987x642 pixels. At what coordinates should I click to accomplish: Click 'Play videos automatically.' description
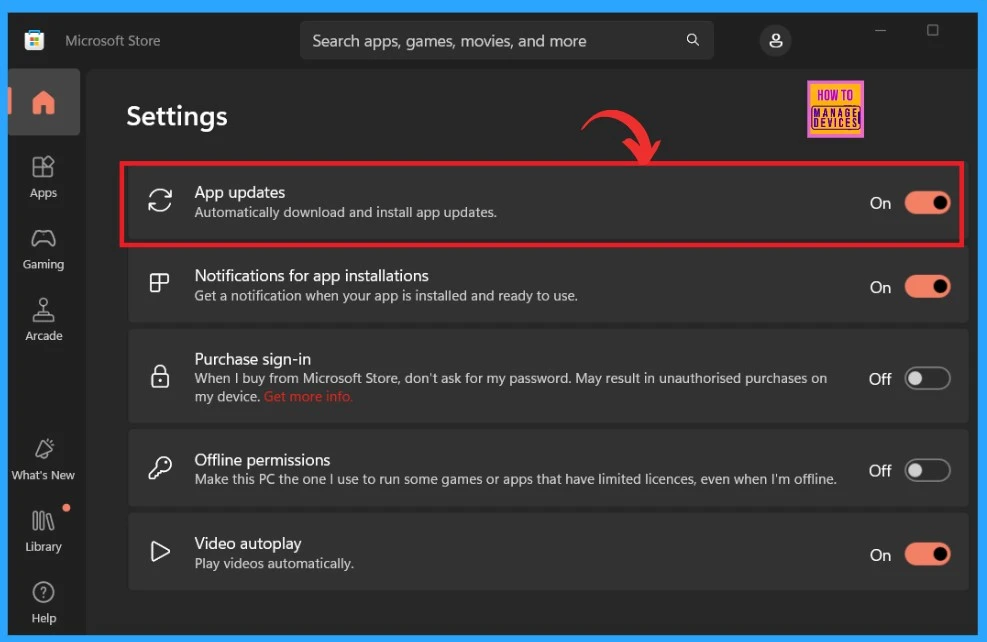[x=274, y=563]
